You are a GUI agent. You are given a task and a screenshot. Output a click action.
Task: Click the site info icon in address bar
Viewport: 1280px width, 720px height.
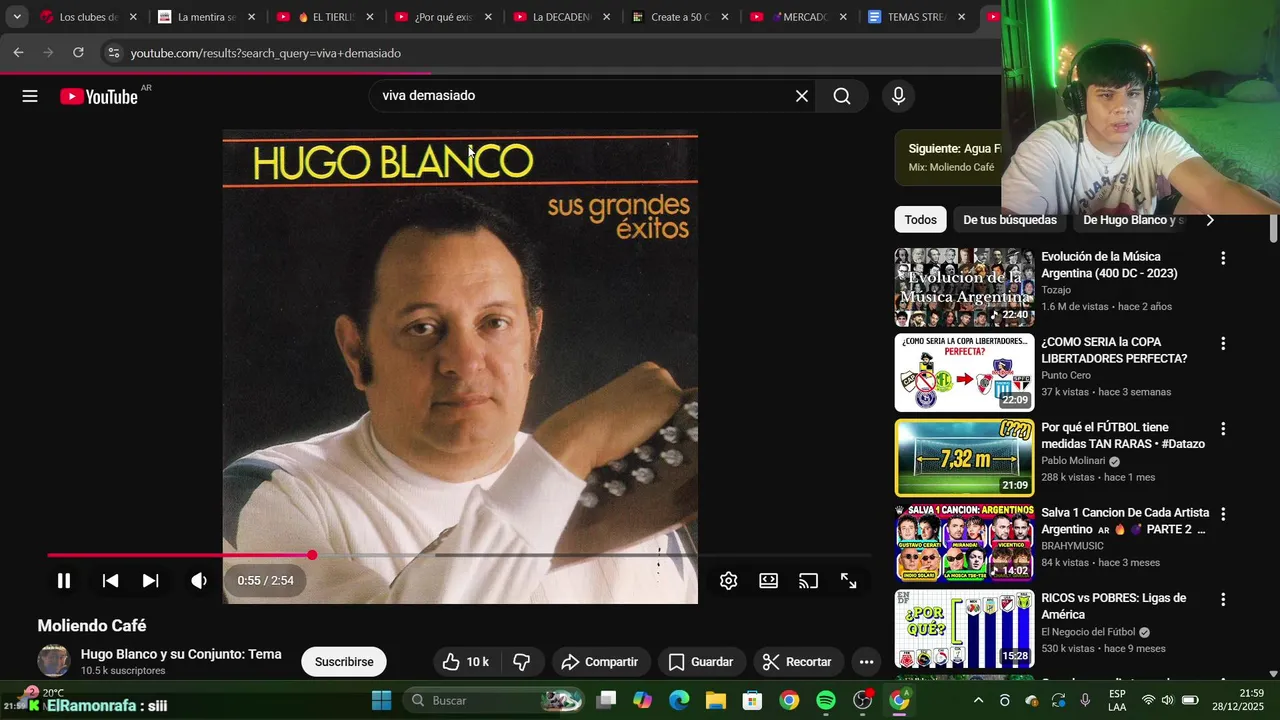113,53
